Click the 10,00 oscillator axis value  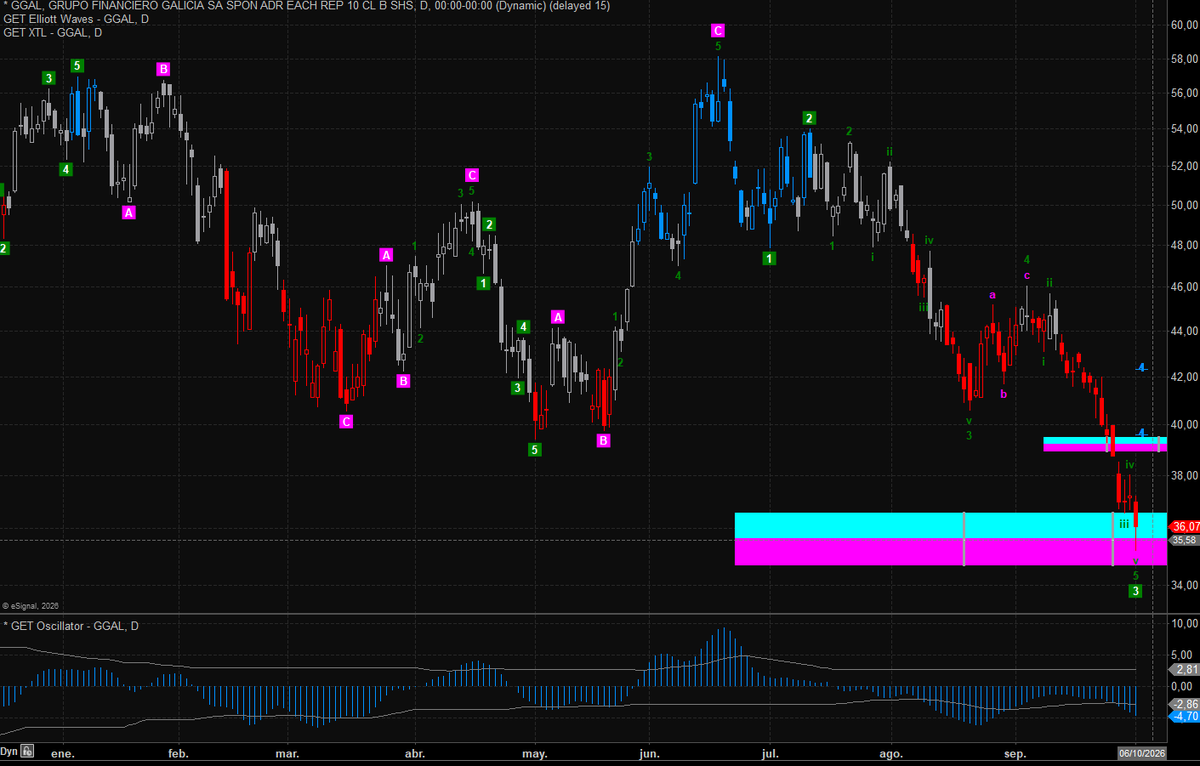pos(1184,623)
